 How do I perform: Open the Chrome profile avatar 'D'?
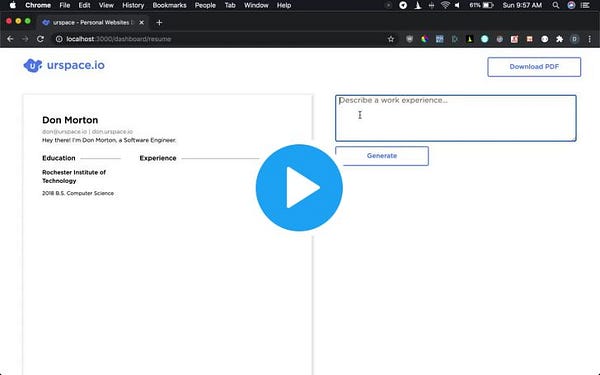point(574,39)
